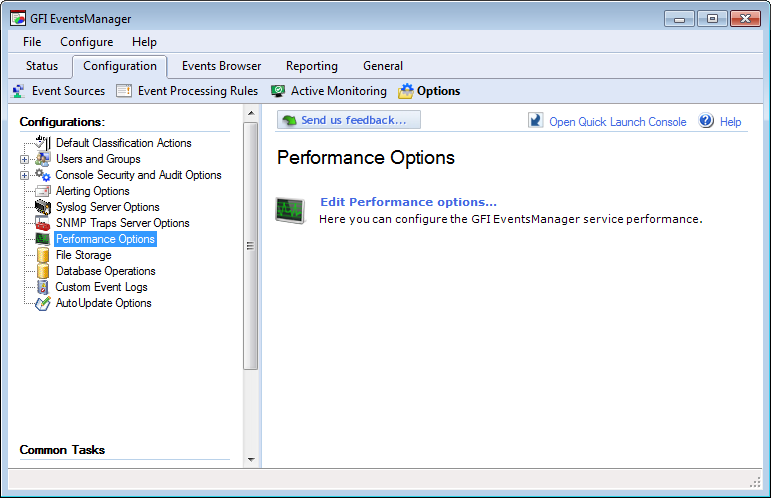Click the Syslog Server Options icon
Image resolution: width=771 pixels, height=498 pixels.
tap(43, 207)
